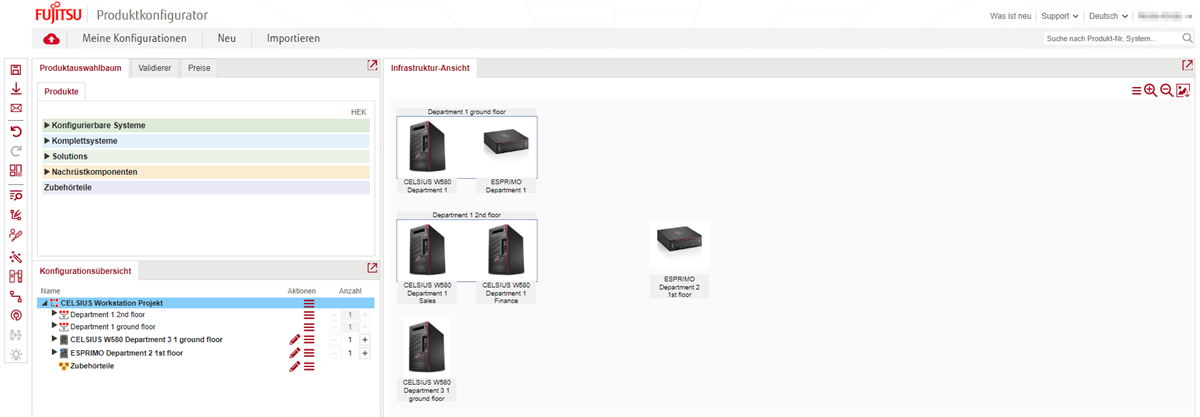This screenshot has height=417, width=1200.
Task: Open actions menu for CELSIUS W580 Department 3
Action: tap(309, 340)
